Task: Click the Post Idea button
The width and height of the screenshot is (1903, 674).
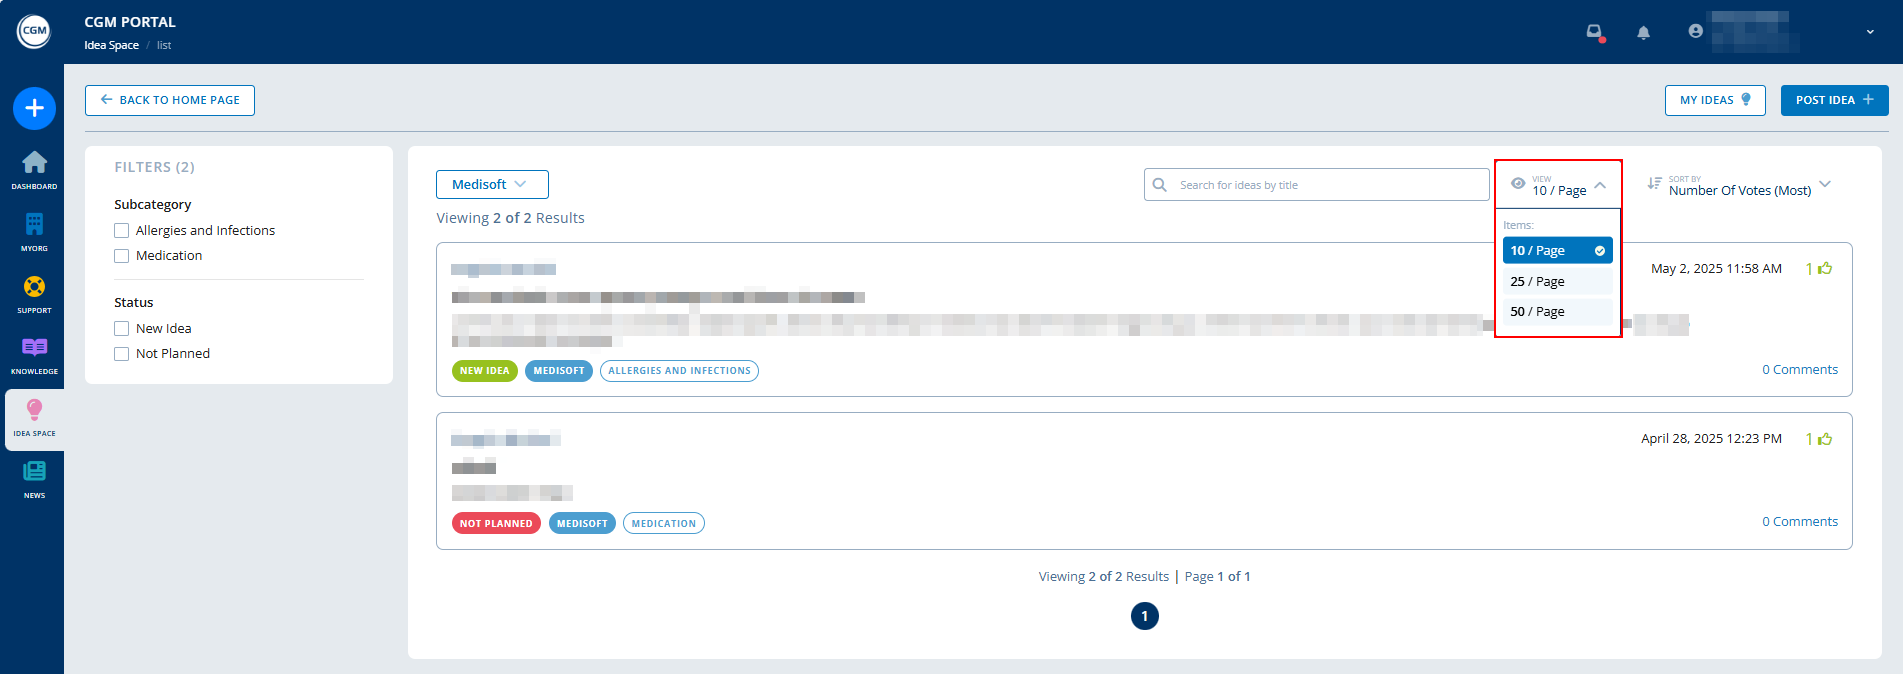Action: [1834, 100]
